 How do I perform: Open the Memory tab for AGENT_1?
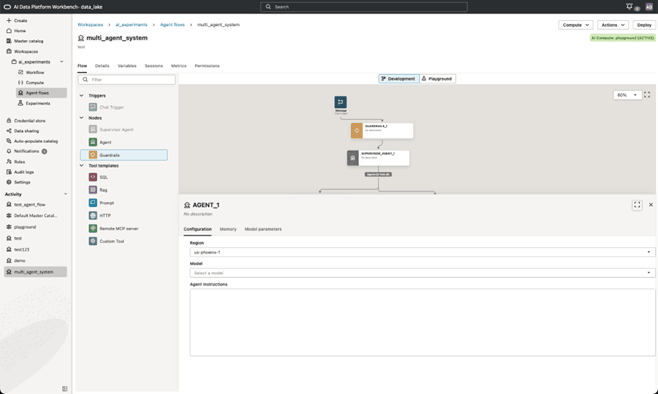pos(228,229)
